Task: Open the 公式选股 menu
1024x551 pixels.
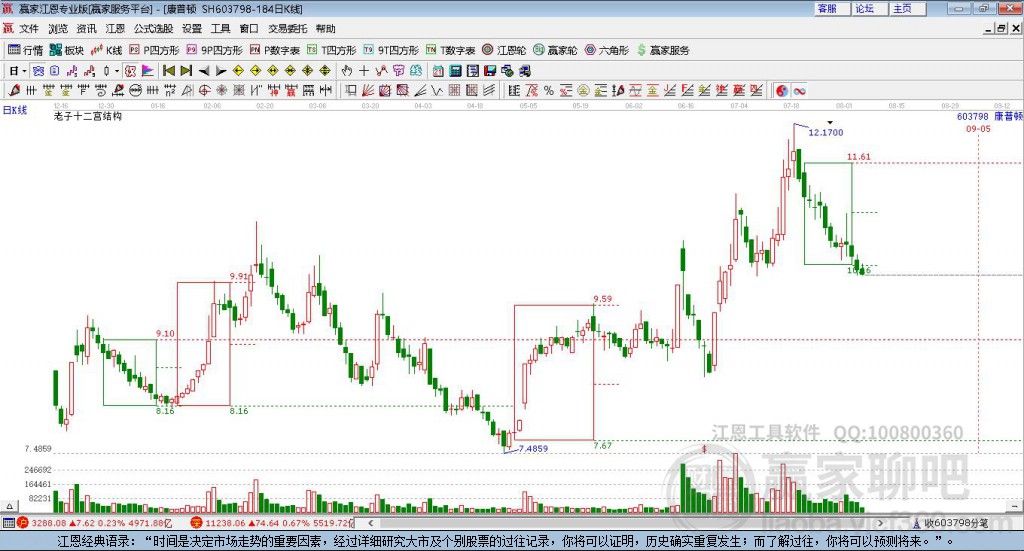Action: pyautogui.click(x=153, y=29)
